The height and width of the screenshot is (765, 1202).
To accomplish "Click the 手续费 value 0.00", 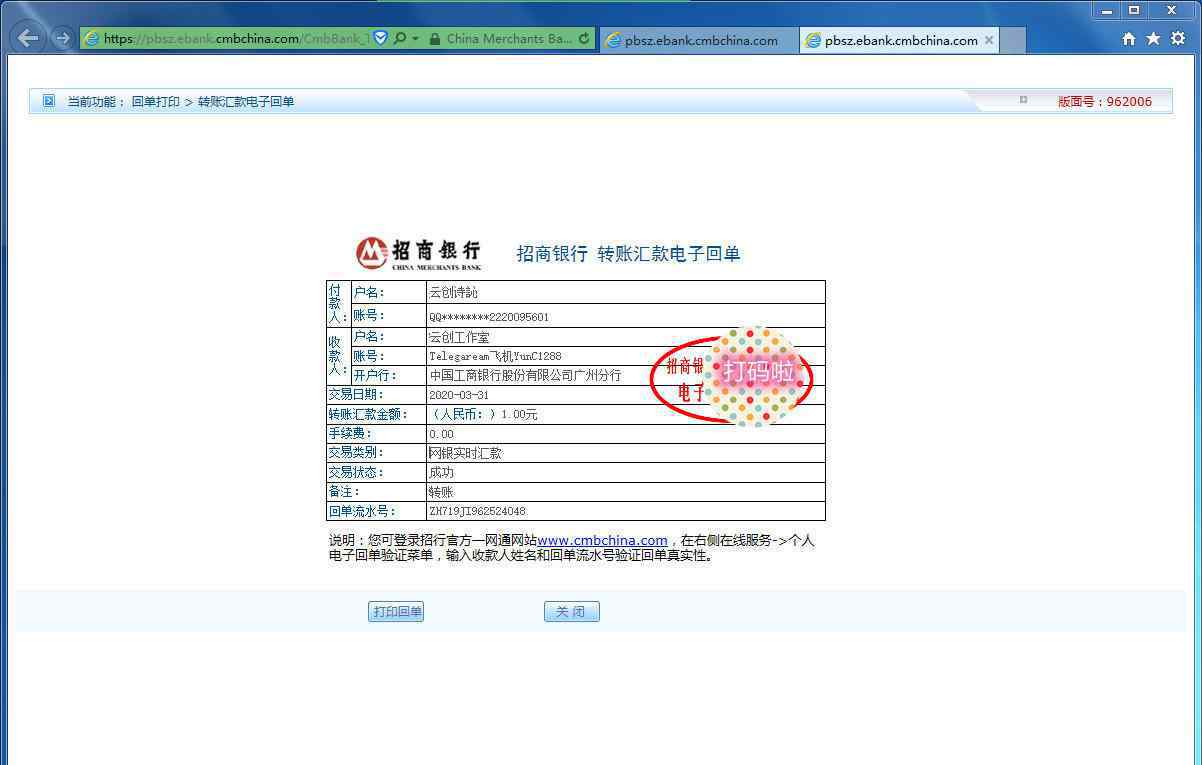I will pyautogui.click(x=441, y=434).
